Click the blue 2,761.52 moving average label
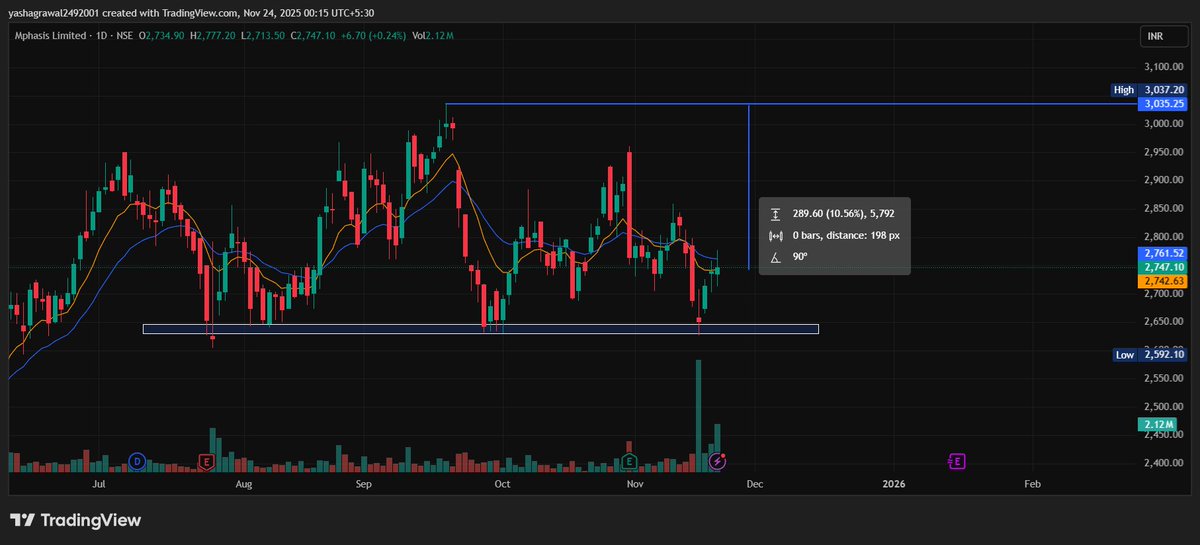This screenshot has height=545, width=1200. (x=1164, y=254)
